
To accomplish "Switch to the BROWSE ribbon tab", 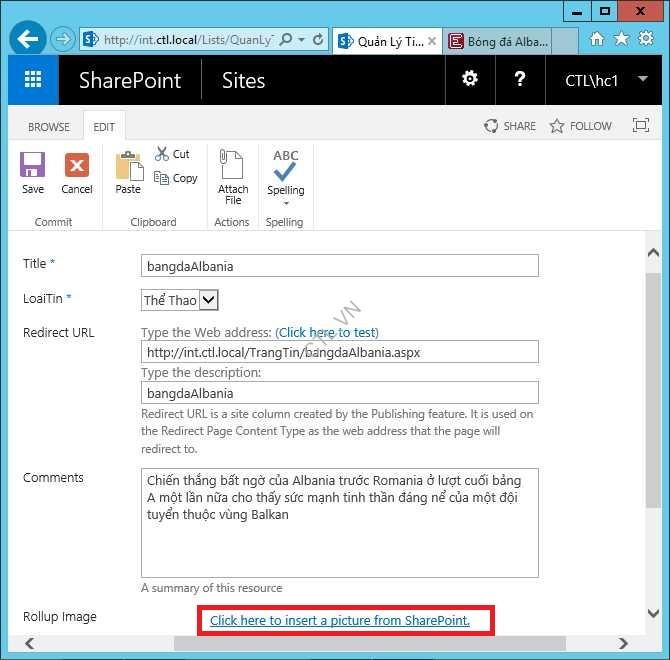I will pos(49,127).
